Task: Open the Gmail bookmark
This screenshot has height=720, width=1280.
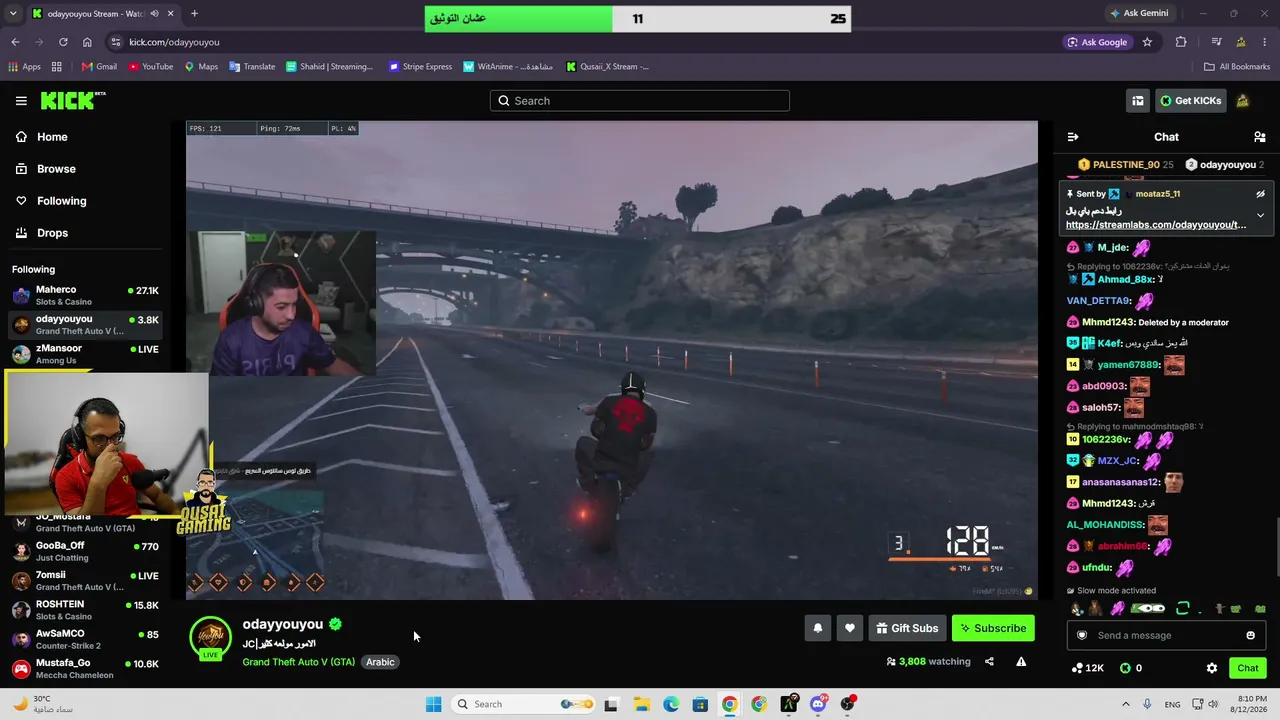Action: [99, 67]
